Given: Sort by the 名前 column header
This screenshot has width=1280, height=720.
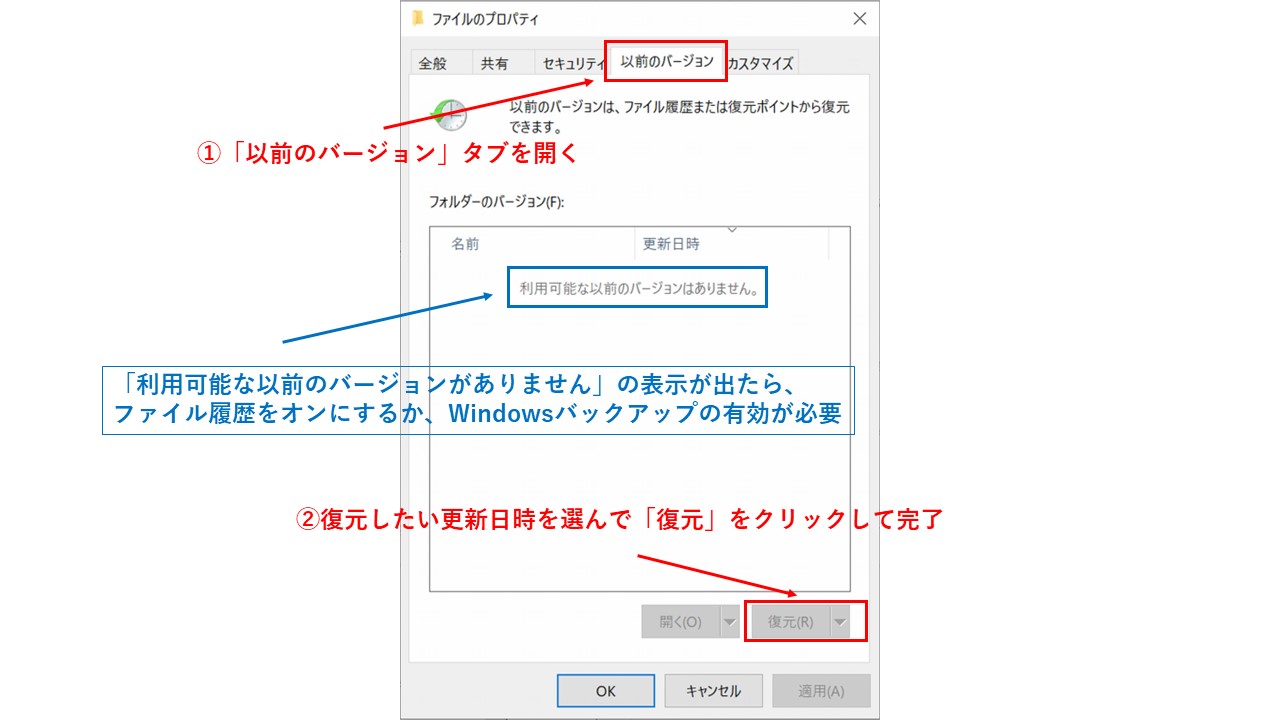Looking at the screenshot, I should pyautogui.click(x=533, y=244).
